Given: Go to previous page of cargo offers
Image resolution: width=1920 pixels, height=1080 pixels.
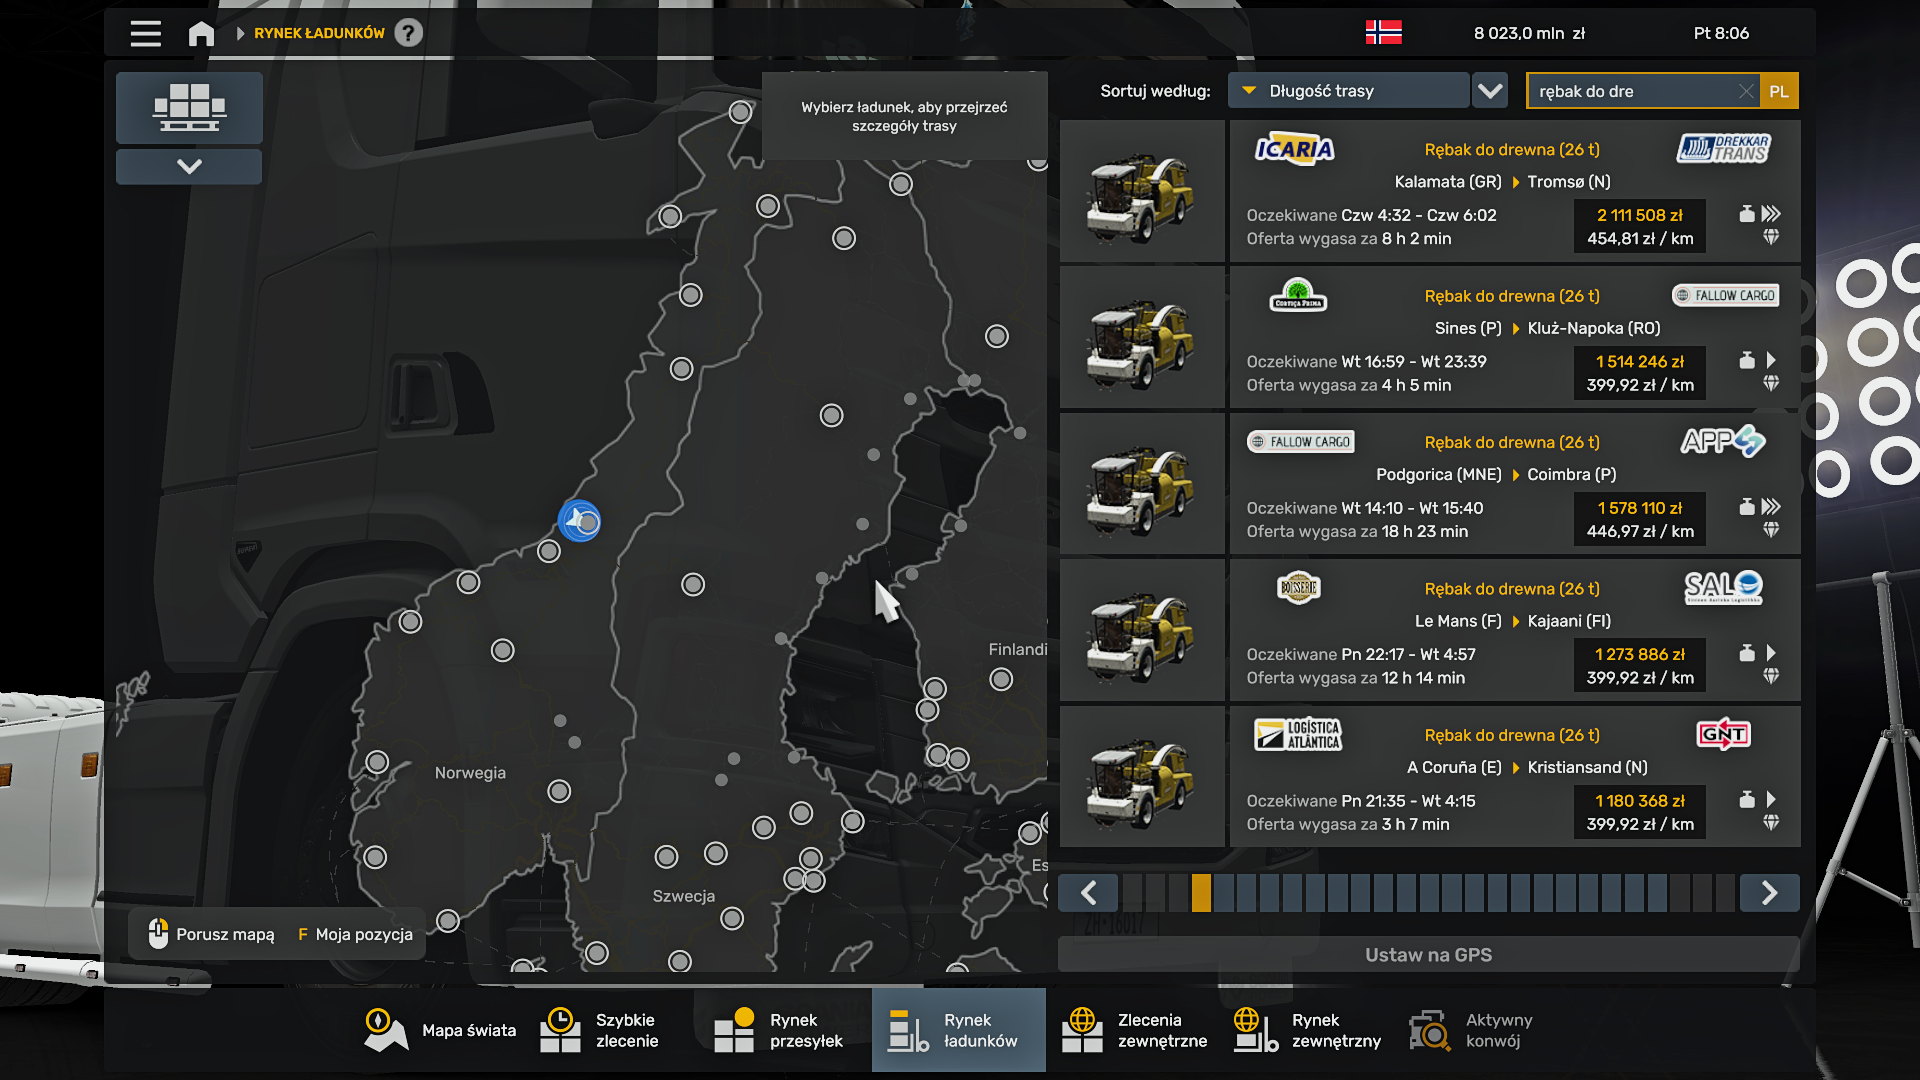Looking at the screenshot, I should coord(1089,893).
